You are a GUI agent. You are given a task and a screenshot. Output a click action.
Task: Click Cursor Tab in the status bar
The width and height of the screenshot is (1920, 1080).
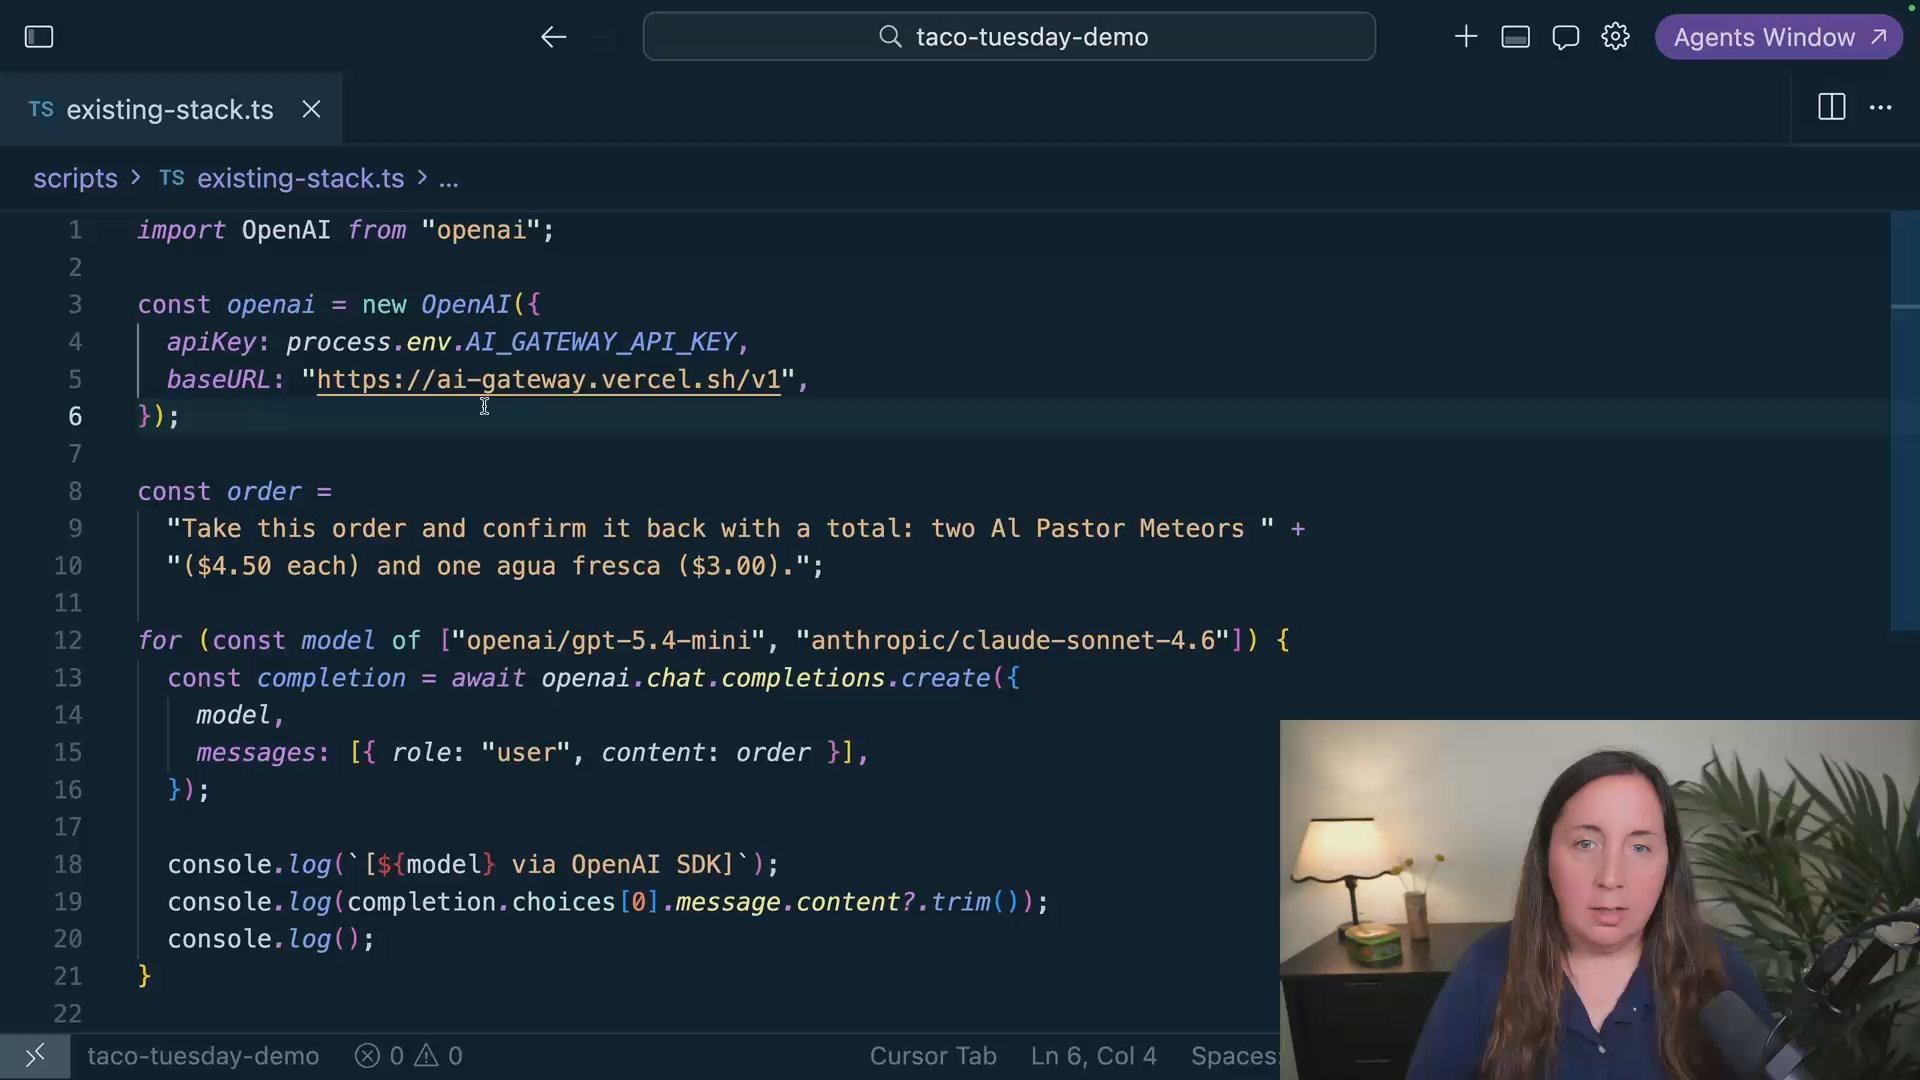tap(933, 1056)
